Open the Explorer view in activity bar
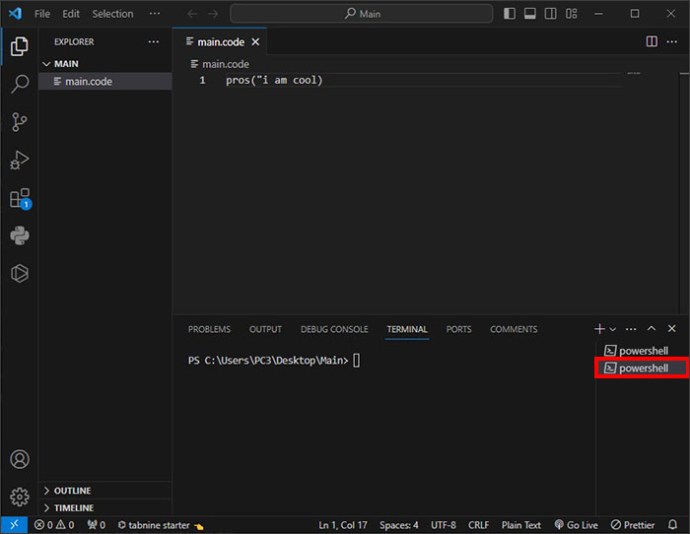This screenshot has height=534, width=690. point(19,46)
